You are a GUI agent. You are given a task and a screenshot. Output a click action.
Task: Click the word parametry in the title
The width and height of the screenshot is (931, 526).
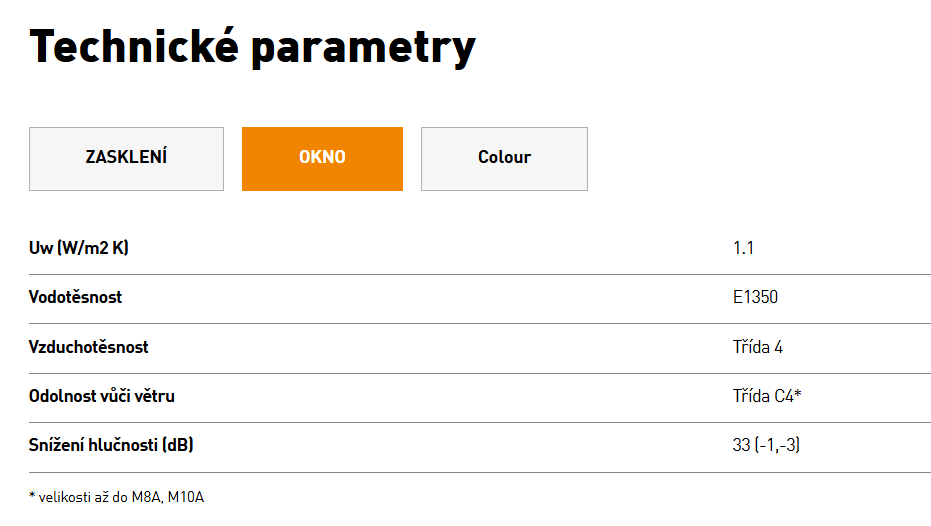(363, 50)
